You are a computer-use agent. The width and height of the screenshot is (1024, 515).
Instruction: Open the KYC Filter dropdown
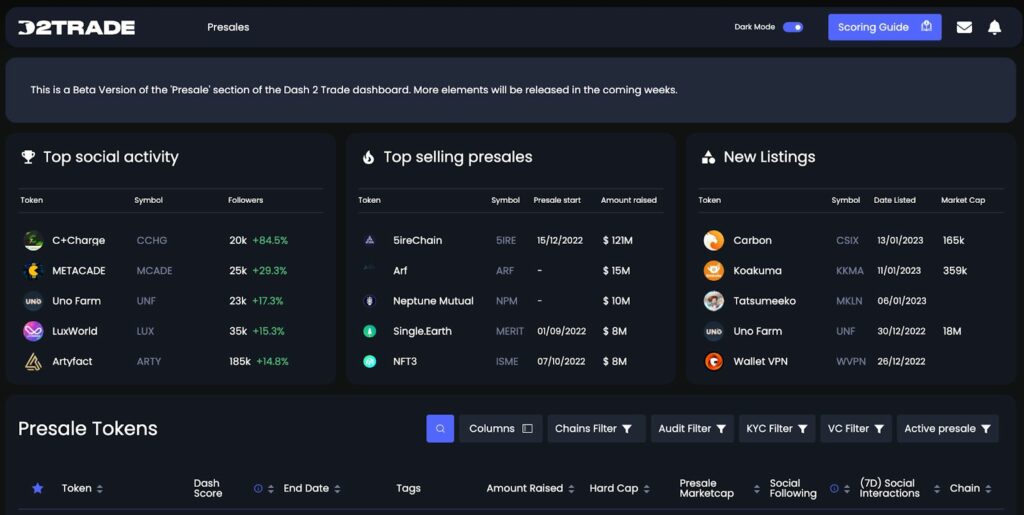(x=777, y=429)
